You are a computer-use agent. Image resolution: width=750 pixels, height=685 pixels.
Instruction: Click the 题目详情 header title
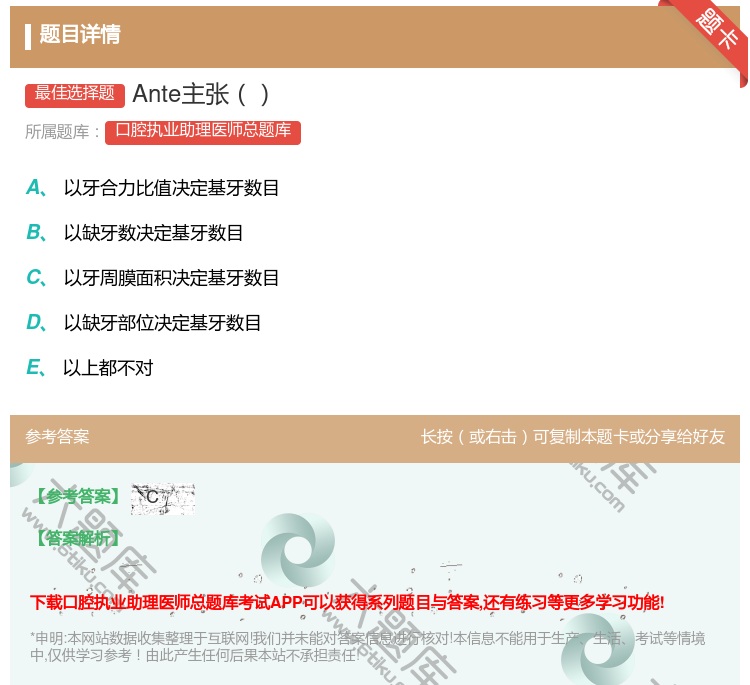tap(80, 34)
